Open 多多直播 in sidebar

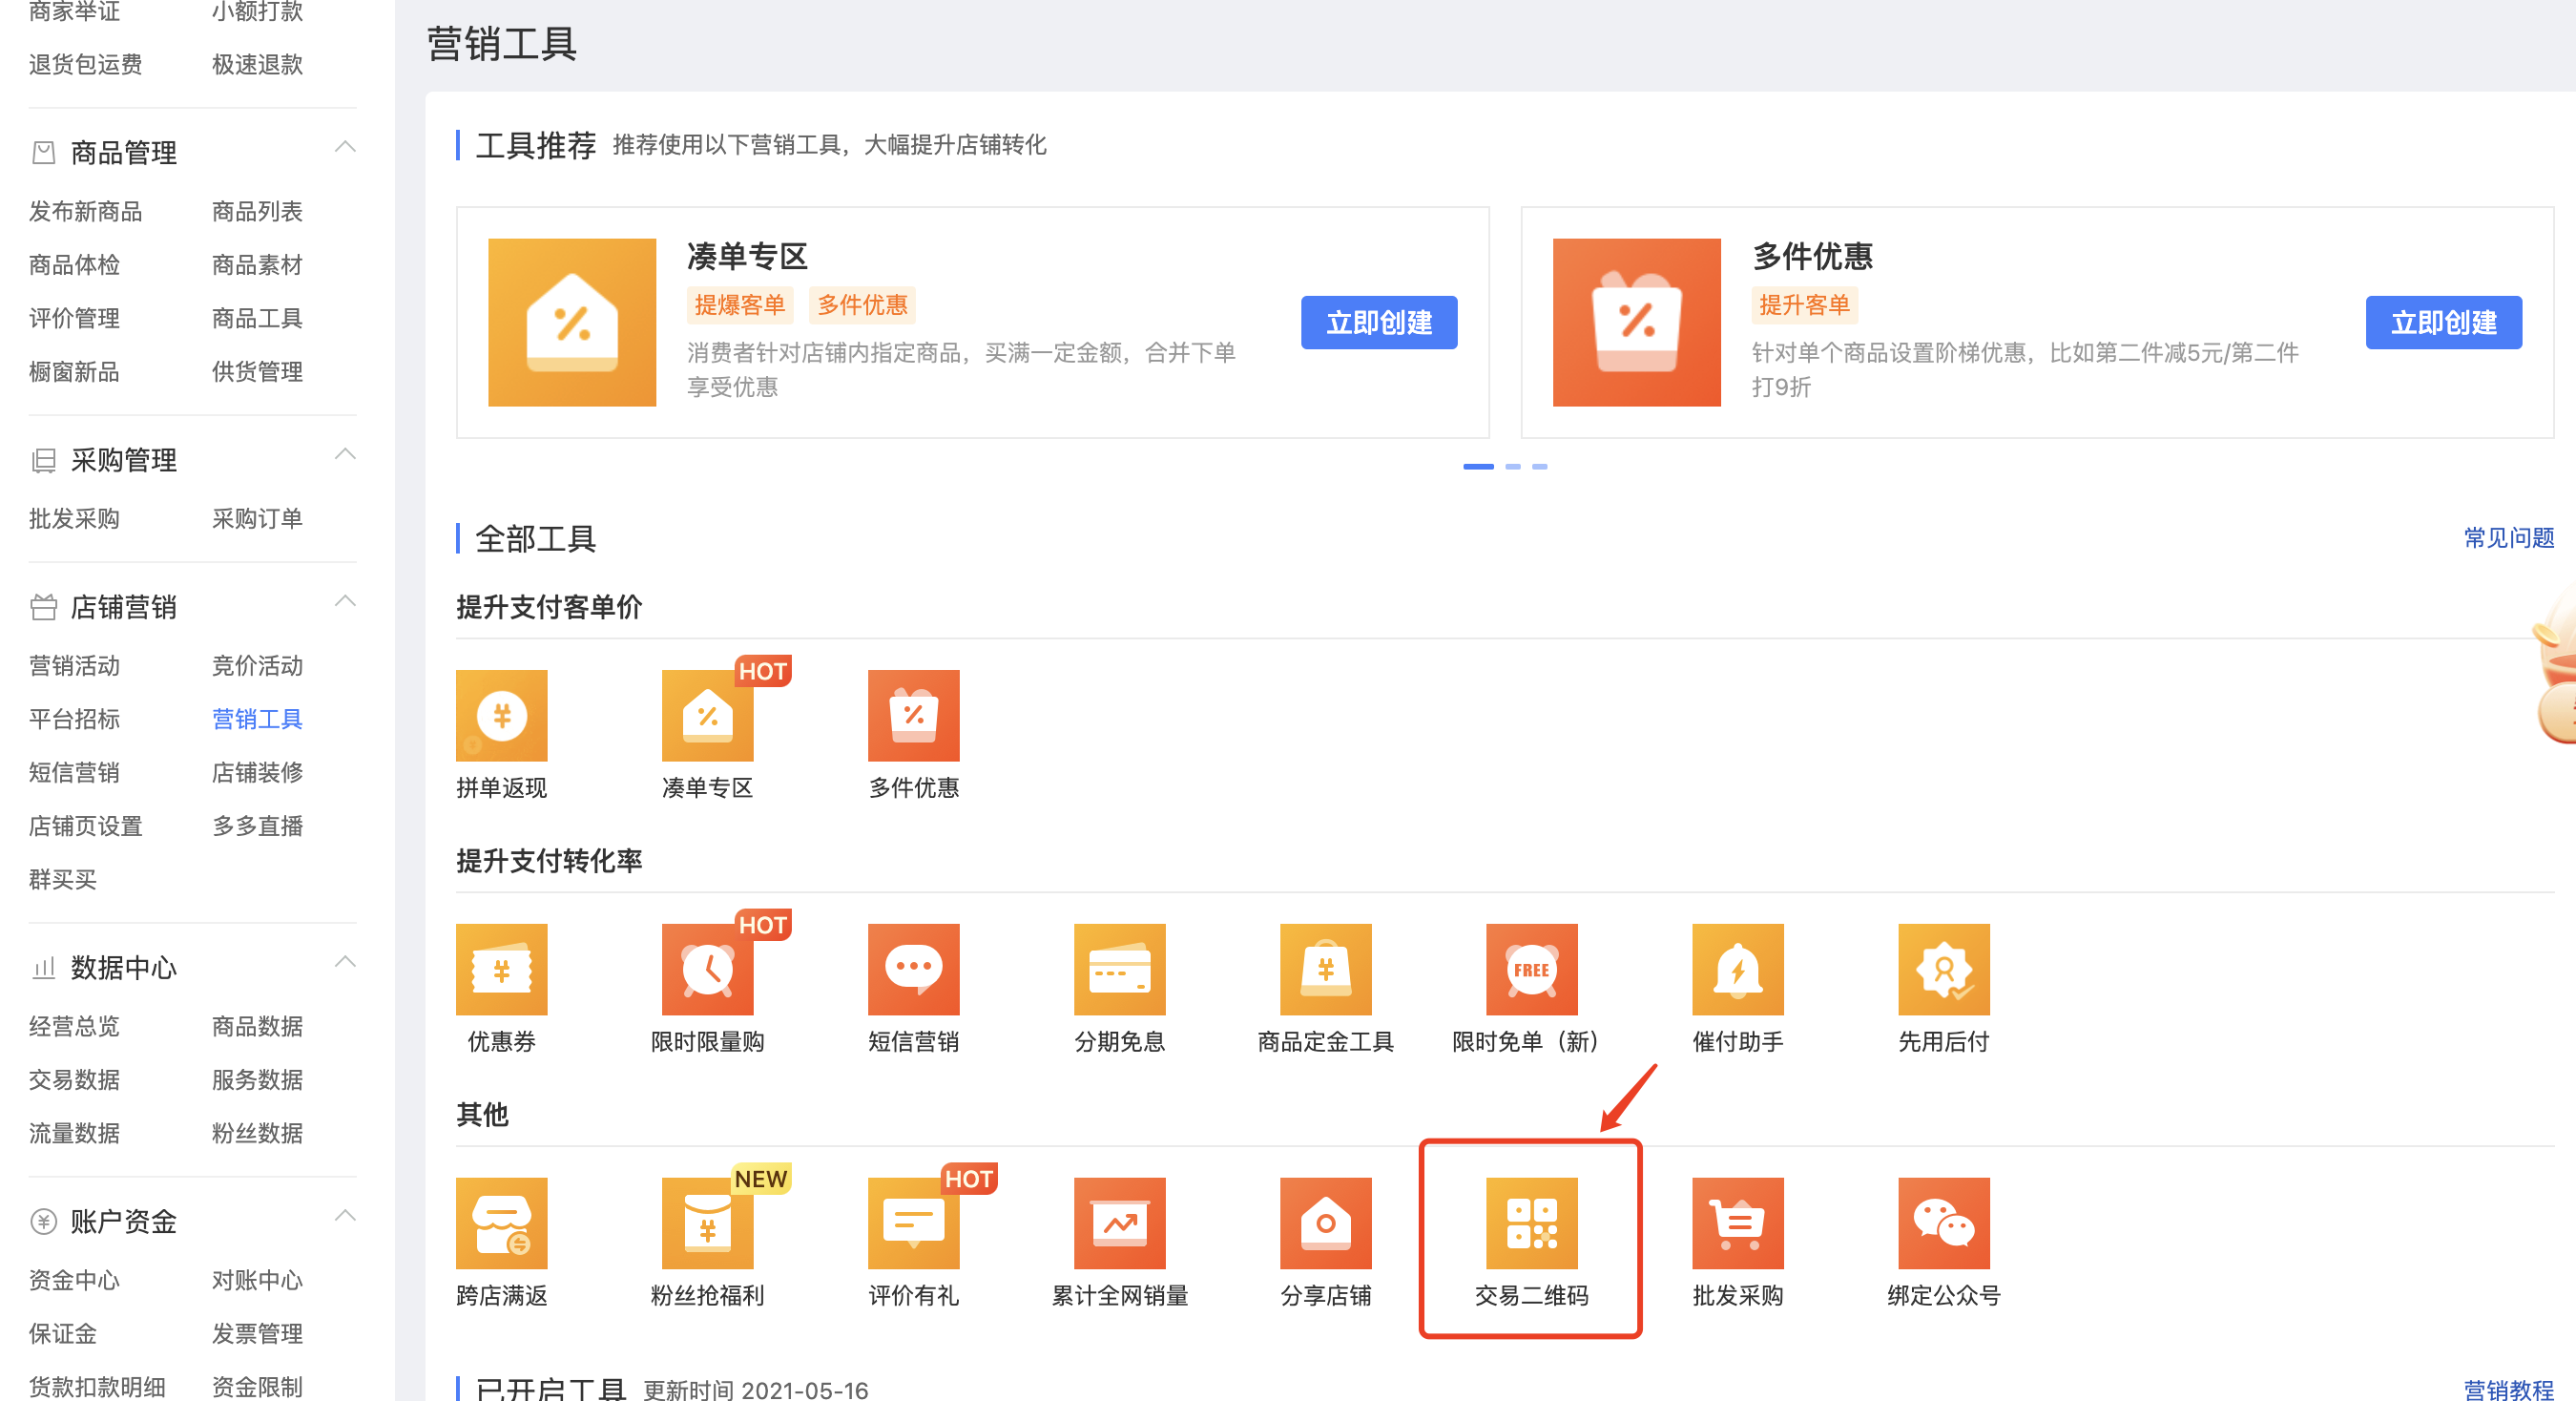click(257, 826)
